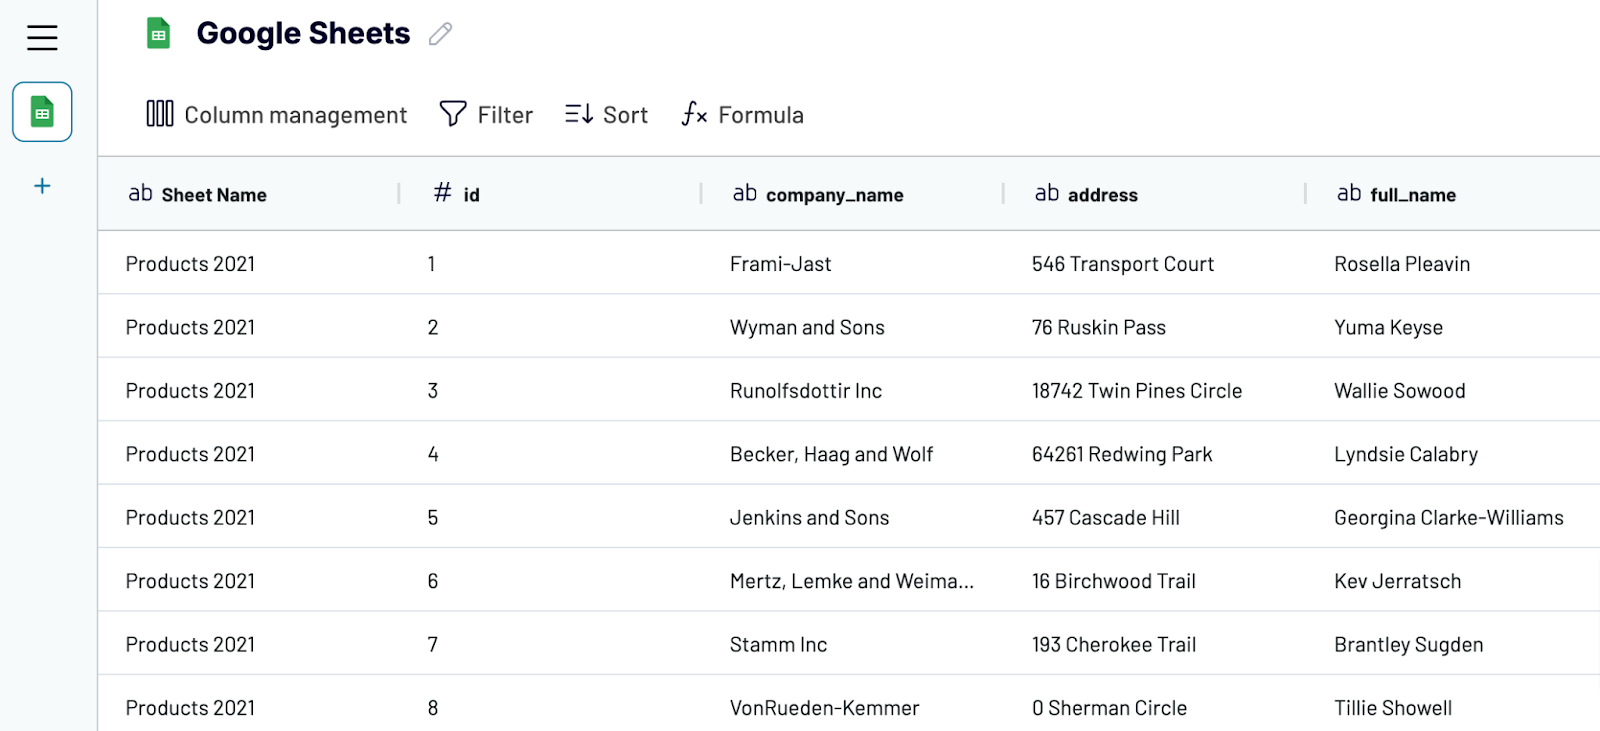Click id value 1

point(431,264)
